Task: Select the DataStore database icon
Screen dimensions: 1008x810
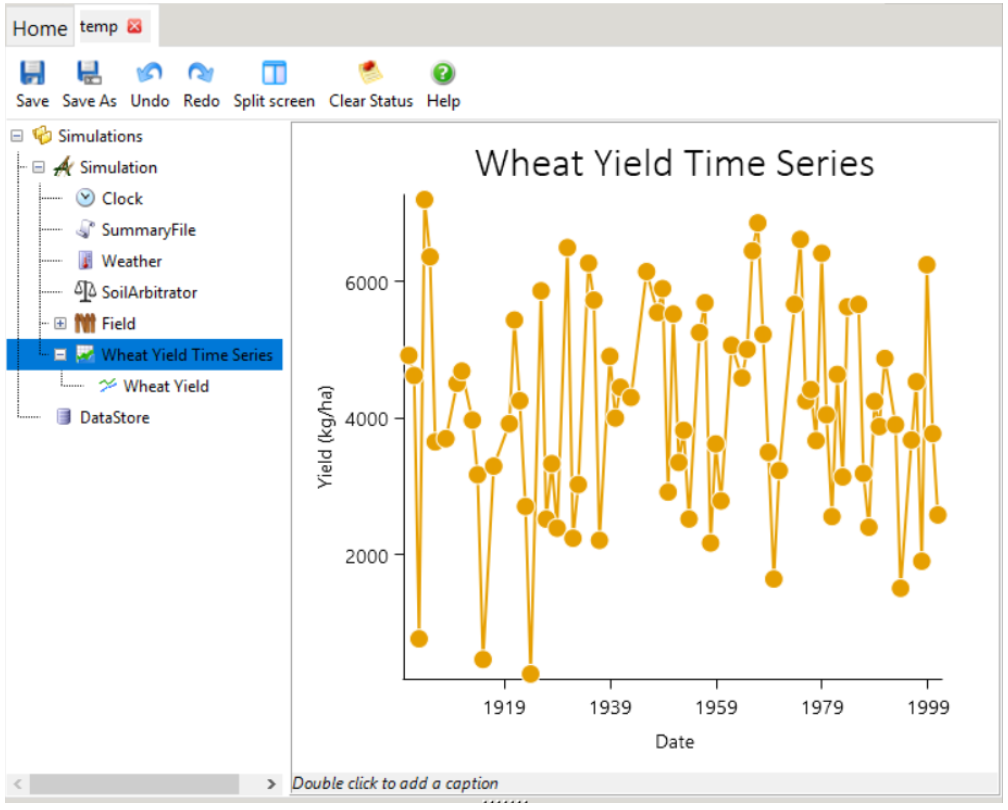Action: click(x=64, y=417)
